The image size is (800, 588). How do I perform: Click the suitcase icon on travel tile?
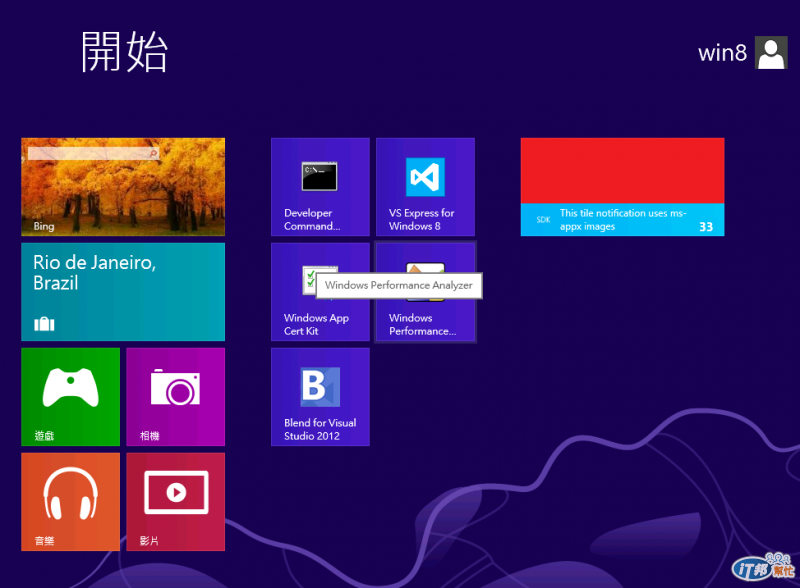pyautogui.click(x=44, y=324)
